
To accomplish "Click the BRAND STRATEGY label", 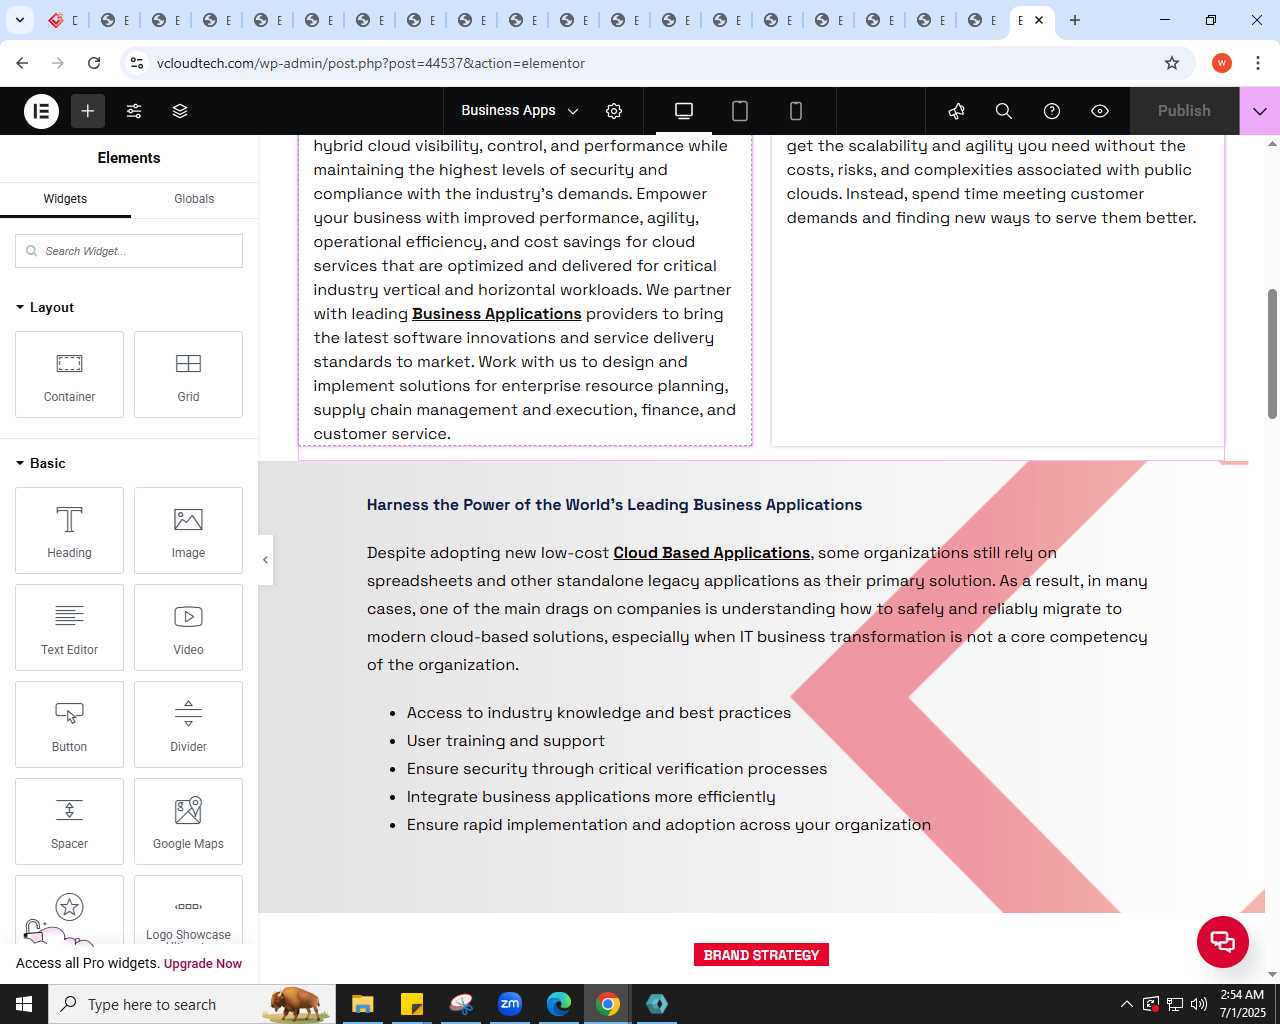I will pos(761,955).
